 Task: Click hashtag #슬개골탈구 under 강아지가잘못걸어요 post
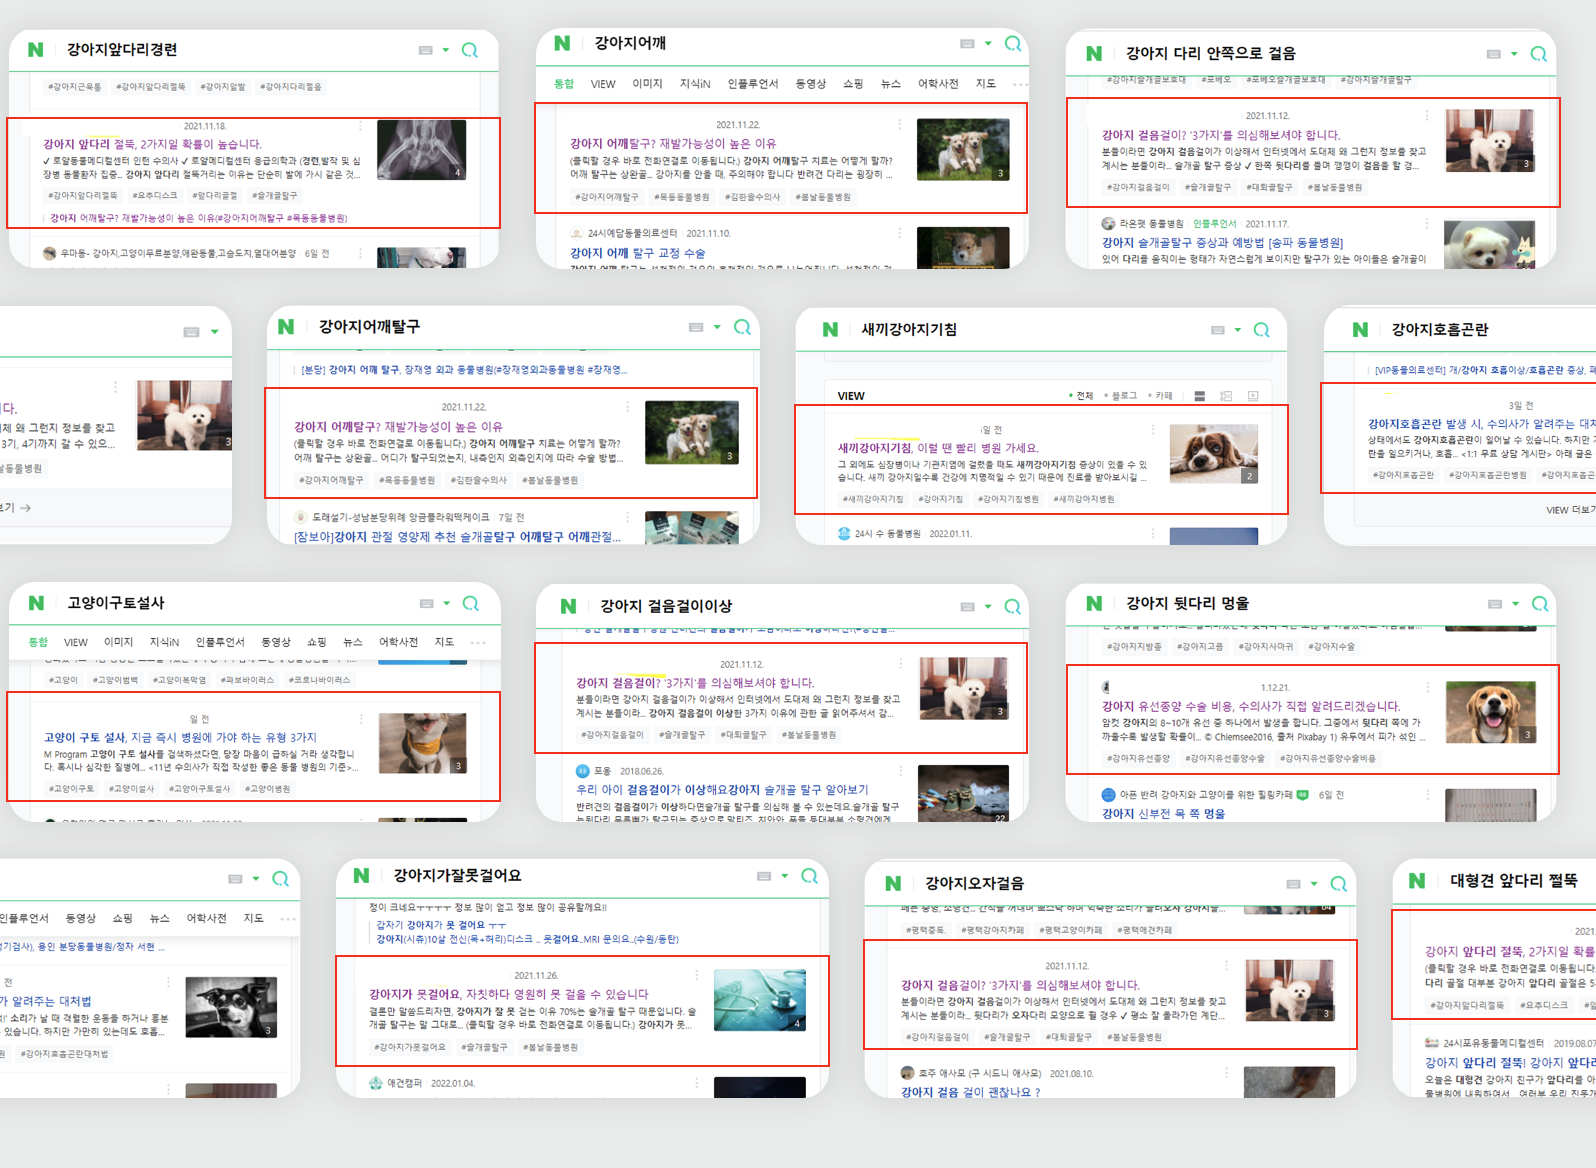[x=484, y=1047]
